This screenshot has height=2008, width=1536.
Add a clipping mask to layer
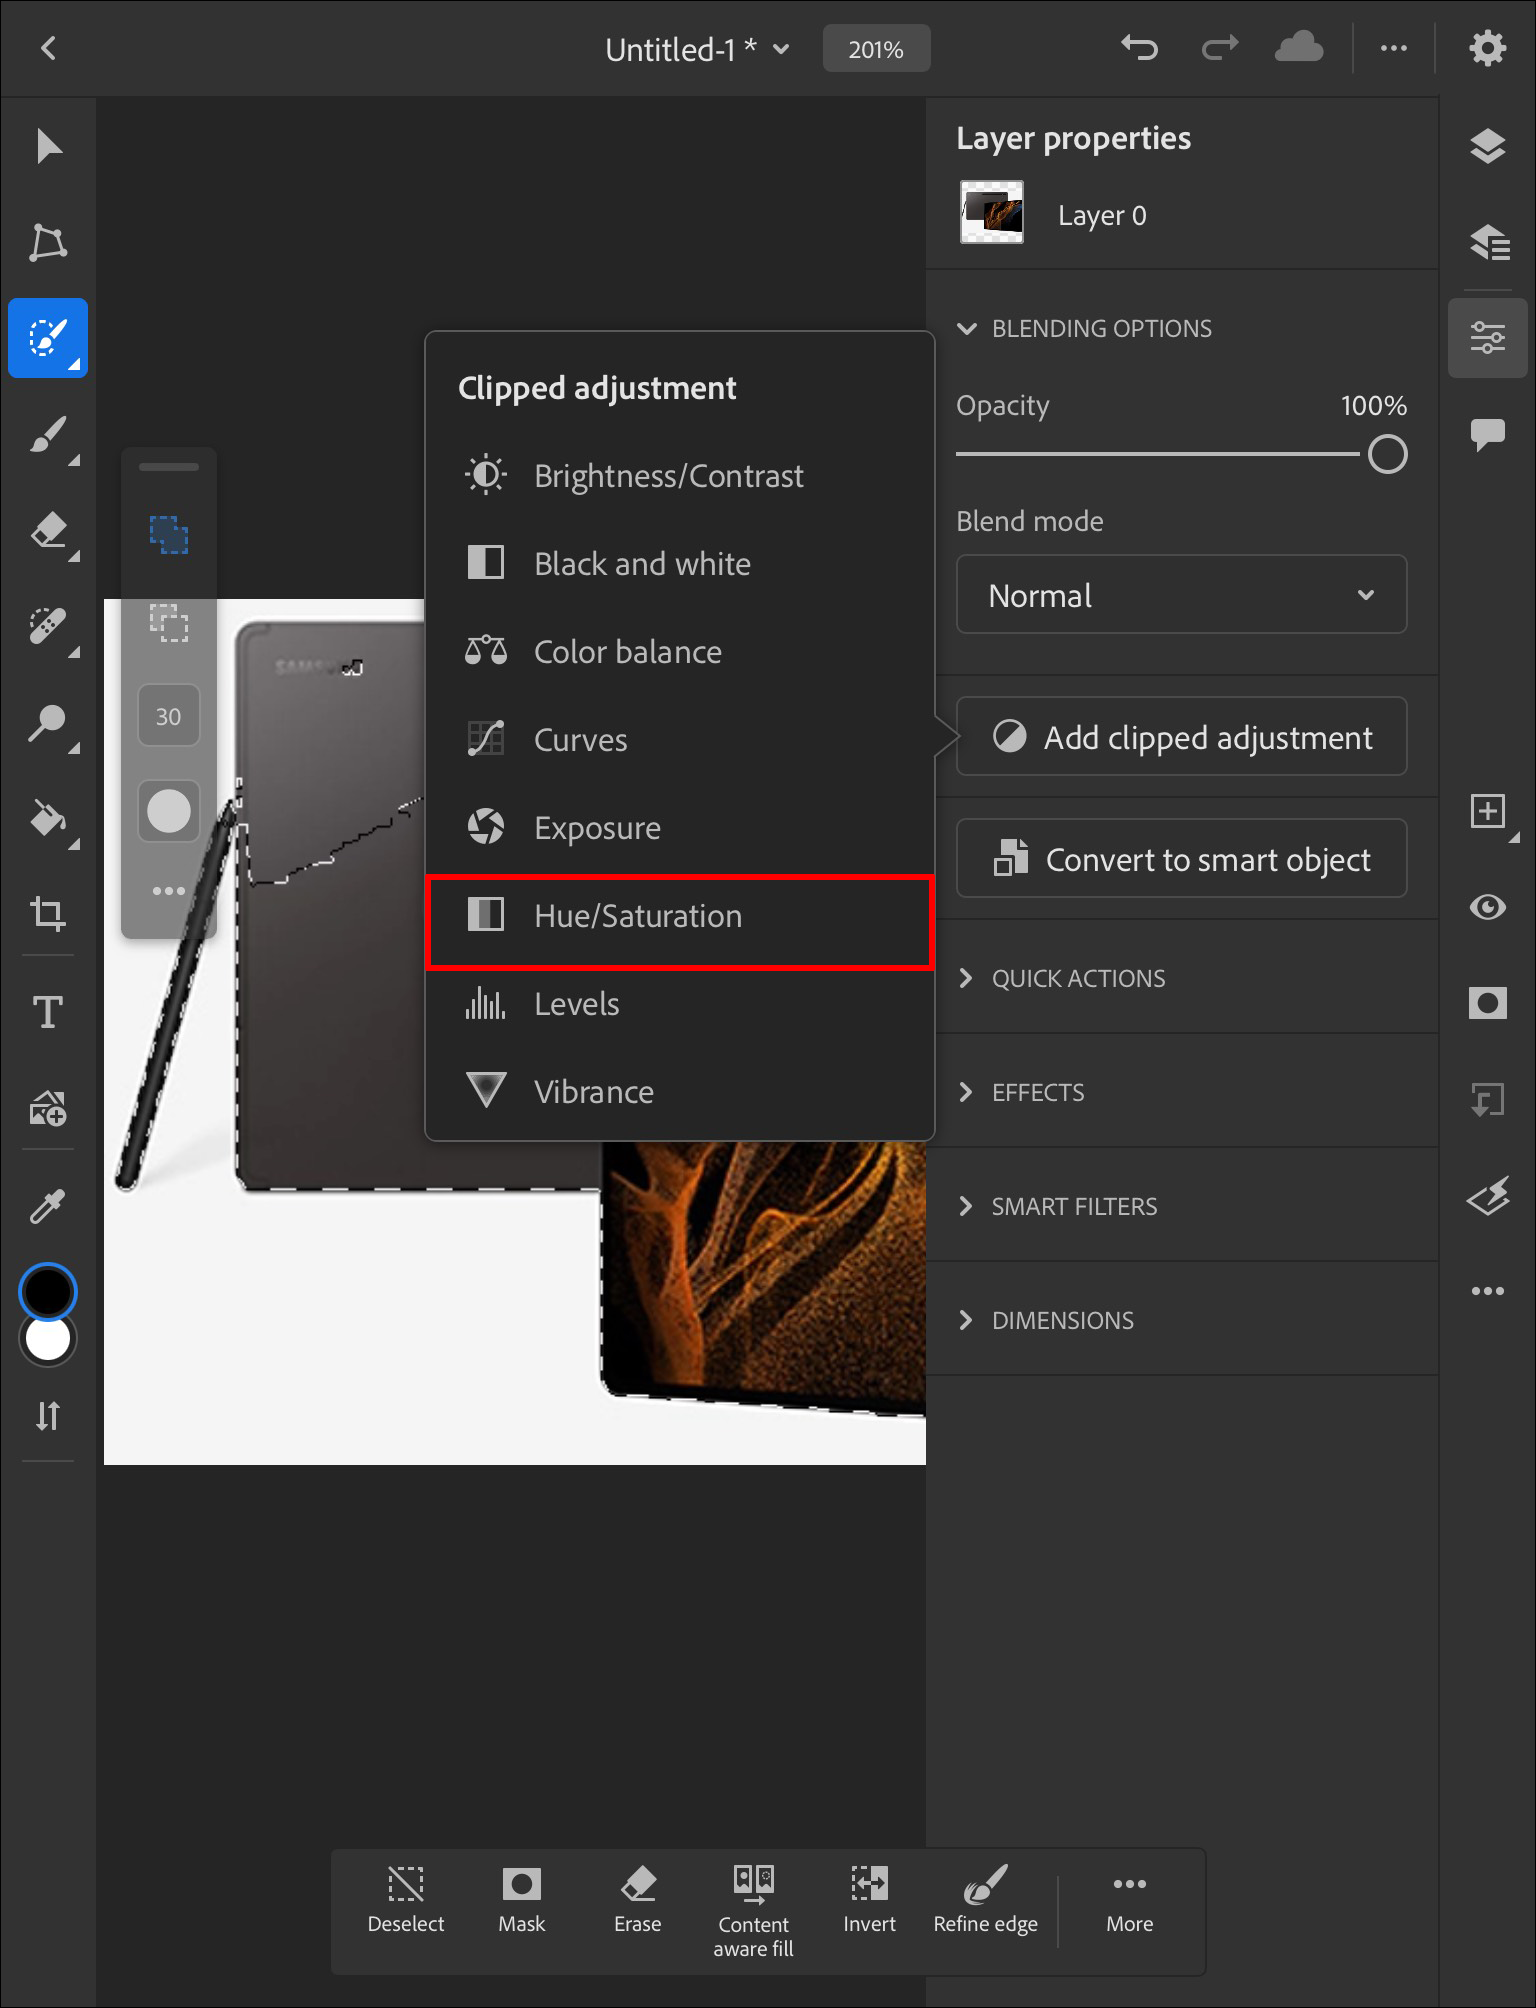click(1488, 1100)
